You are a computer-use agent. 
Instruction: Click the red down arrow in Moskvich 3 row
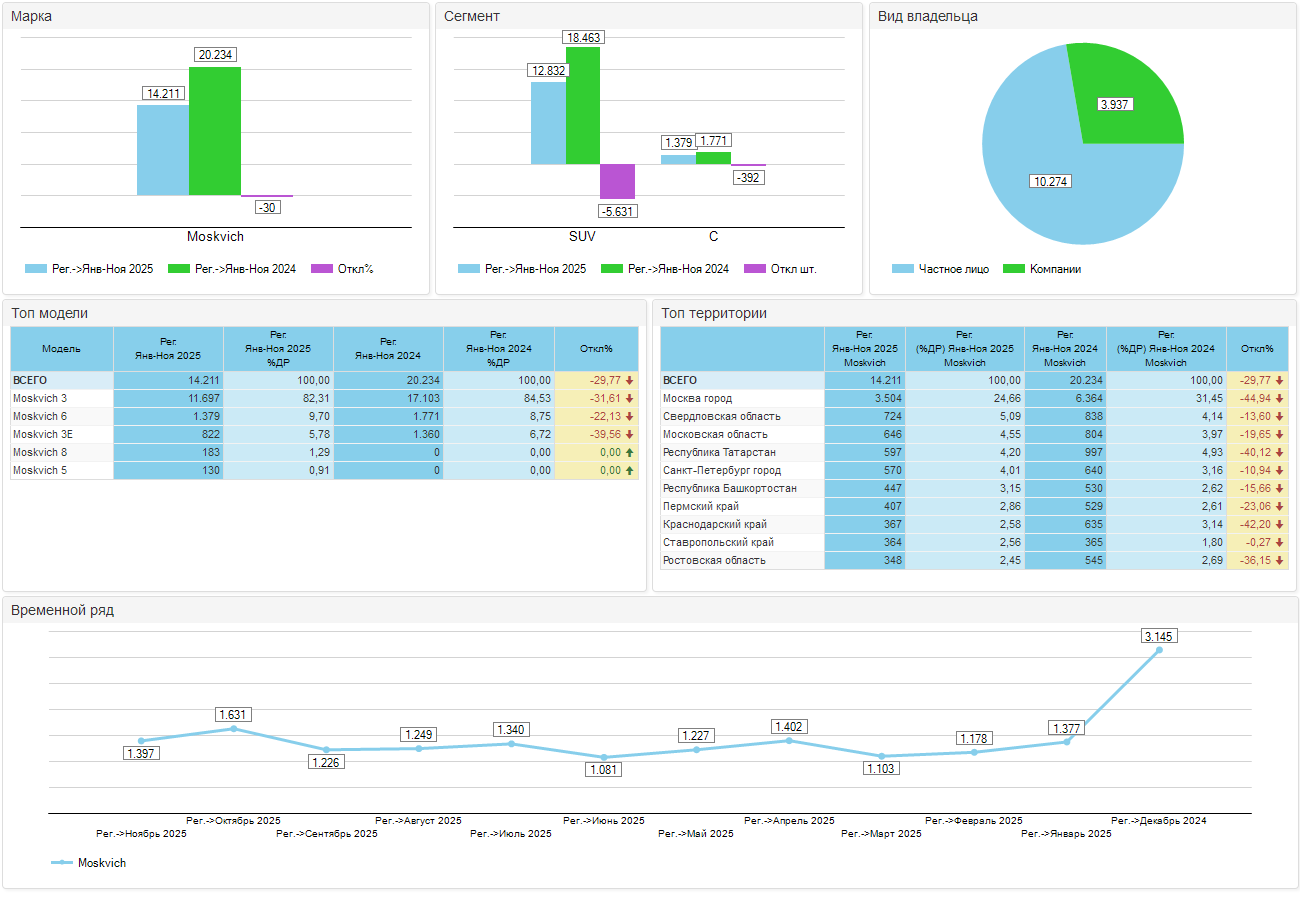tap(630, 398)
